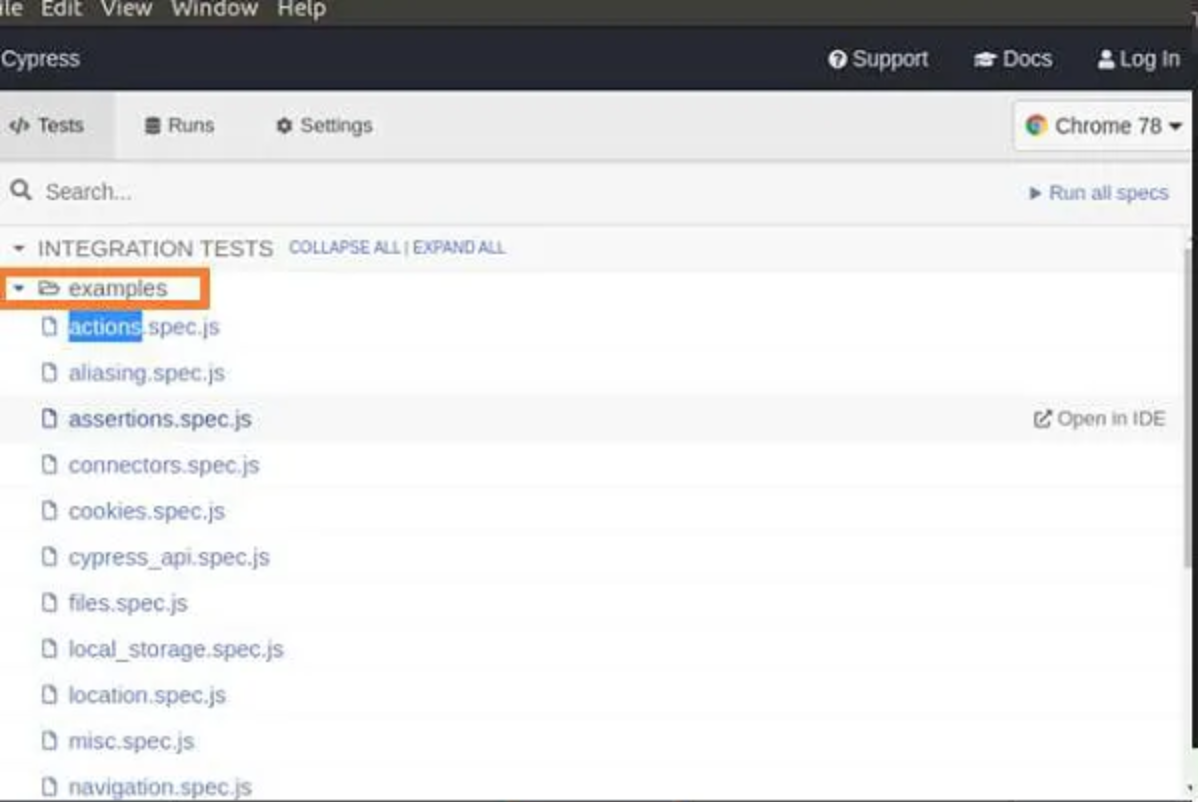Image resolution: width=1198 pixels, height=802 pixels.
Task: Click the examples folder icon
Action: pyautogui.click(x=49, y=288)
